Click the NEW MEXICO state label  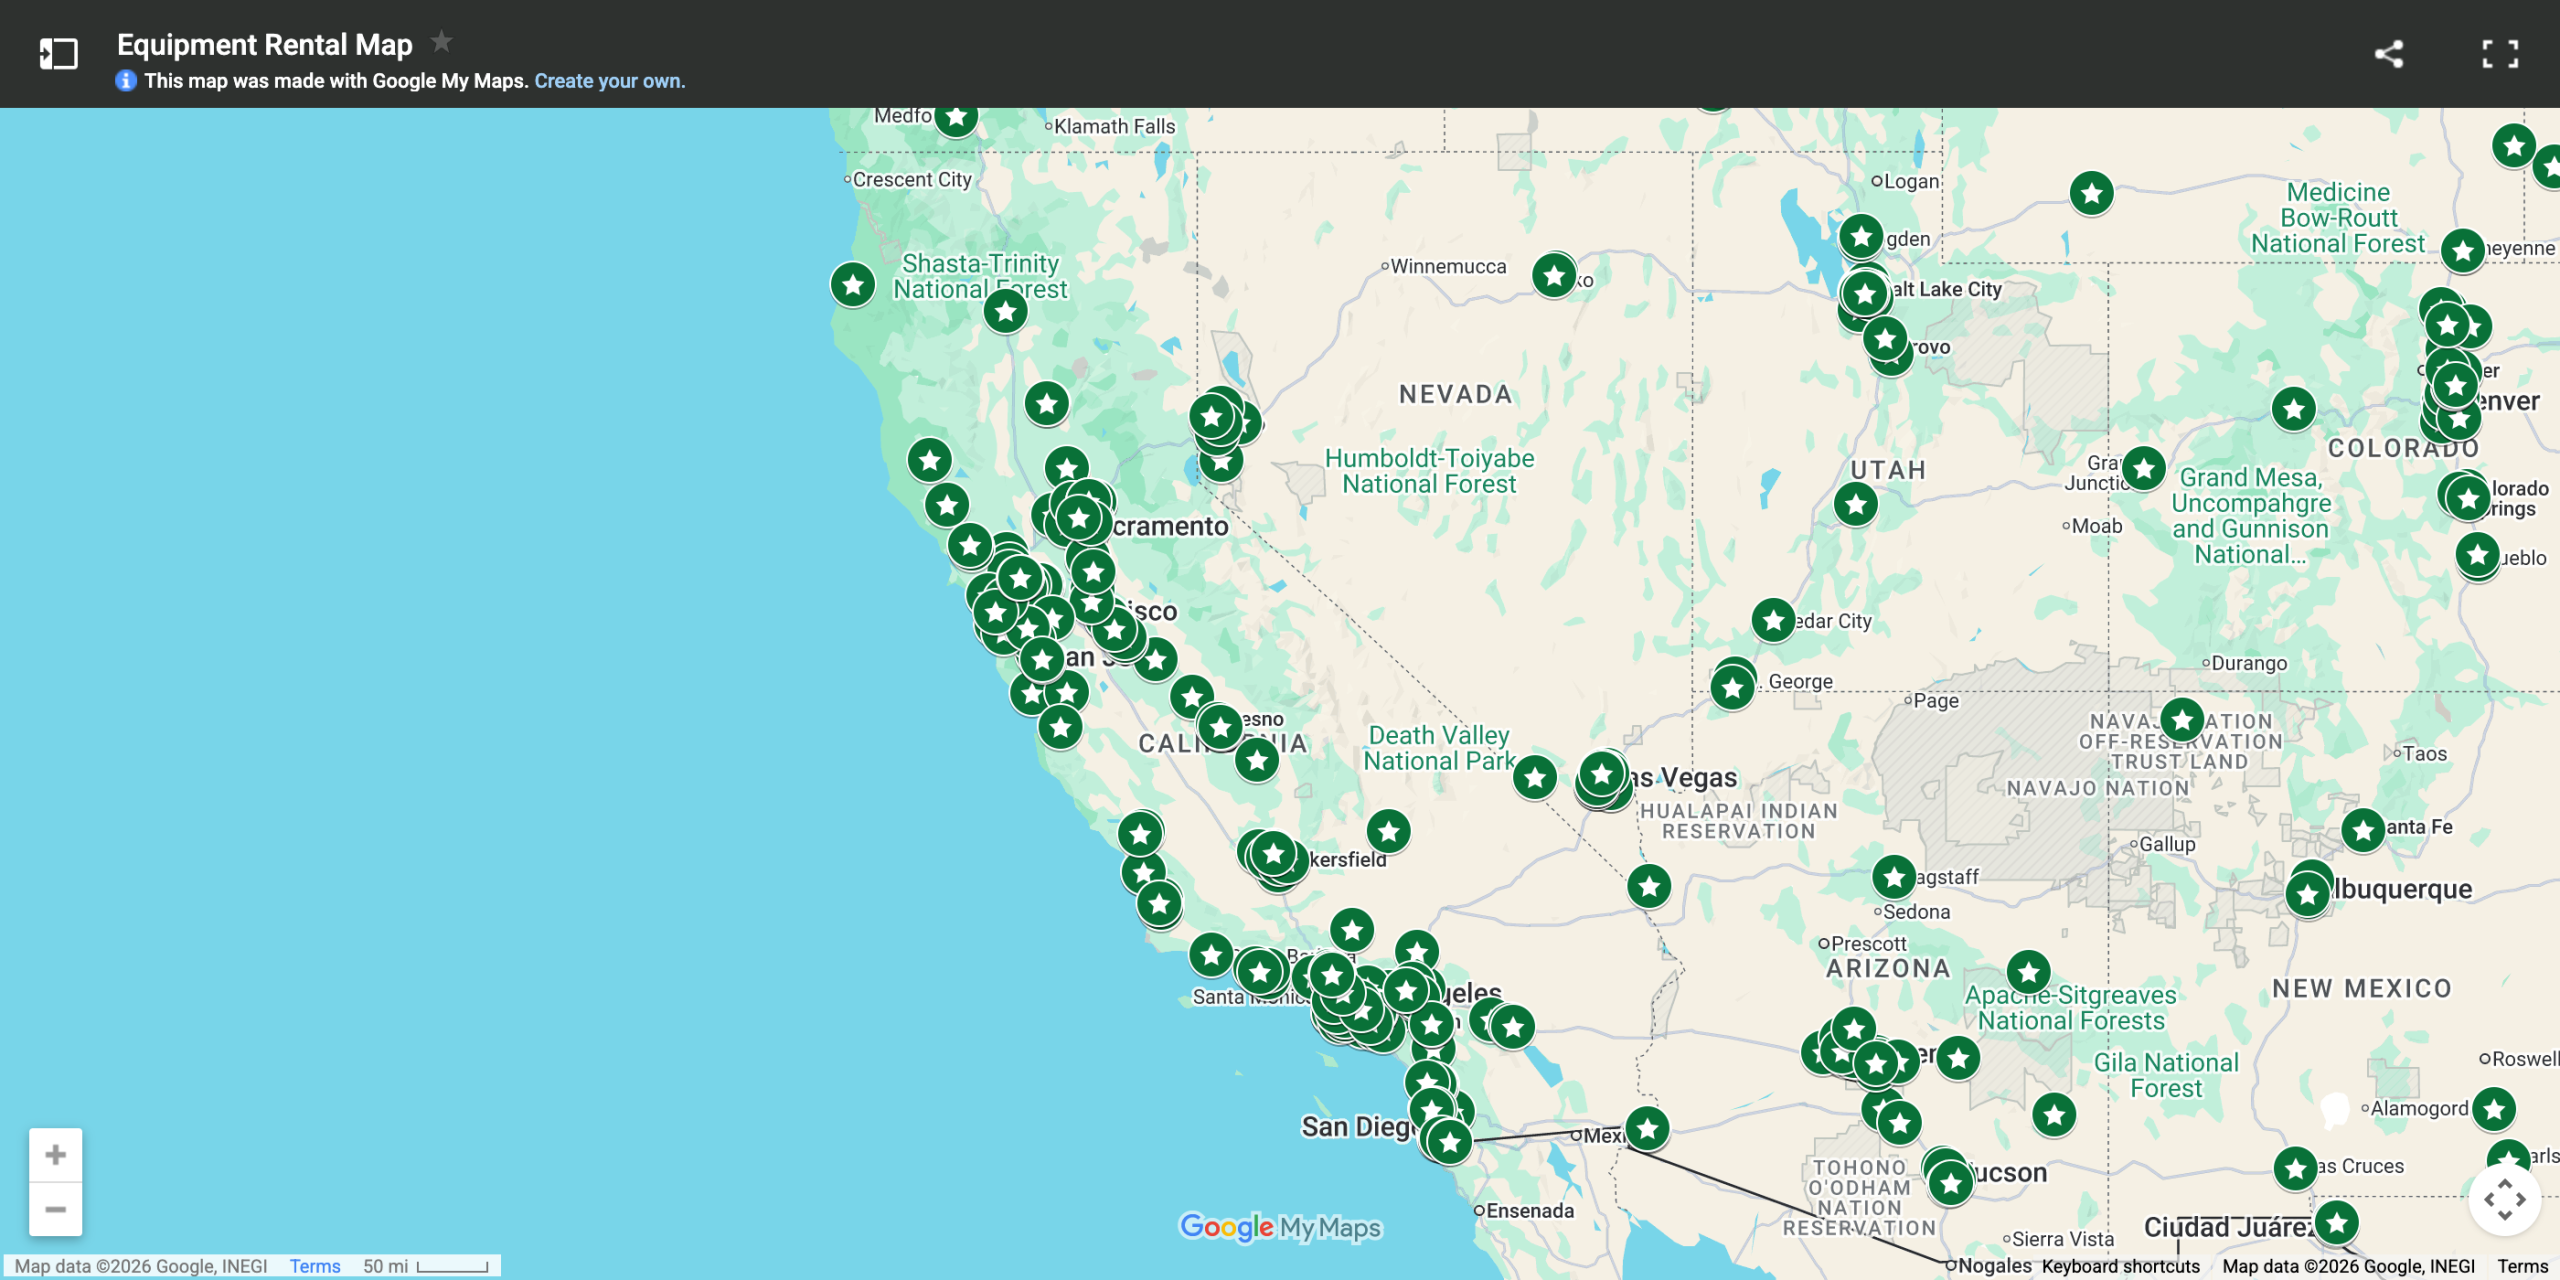(x=2362, y=989)
